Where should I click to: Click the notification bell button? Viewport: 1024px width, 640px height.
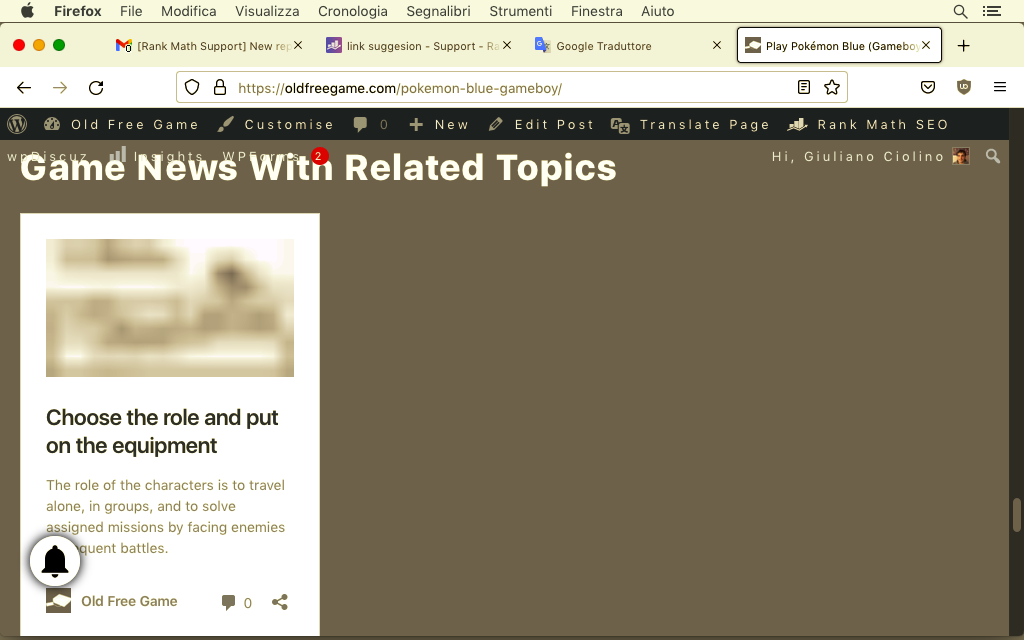(55, 561)
